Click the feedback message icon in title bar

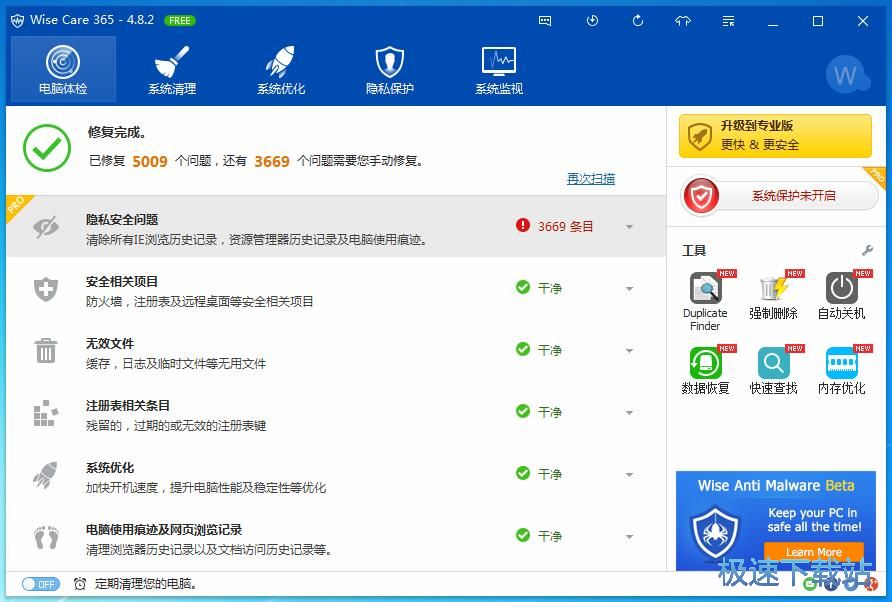[x=545, y=21]
